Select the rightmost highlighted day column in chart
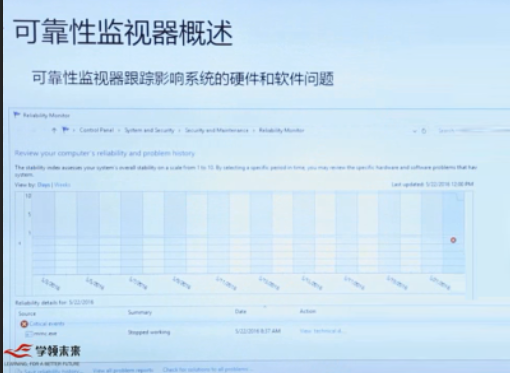Viewport: 510px width, 373px height. pos(454,233)
